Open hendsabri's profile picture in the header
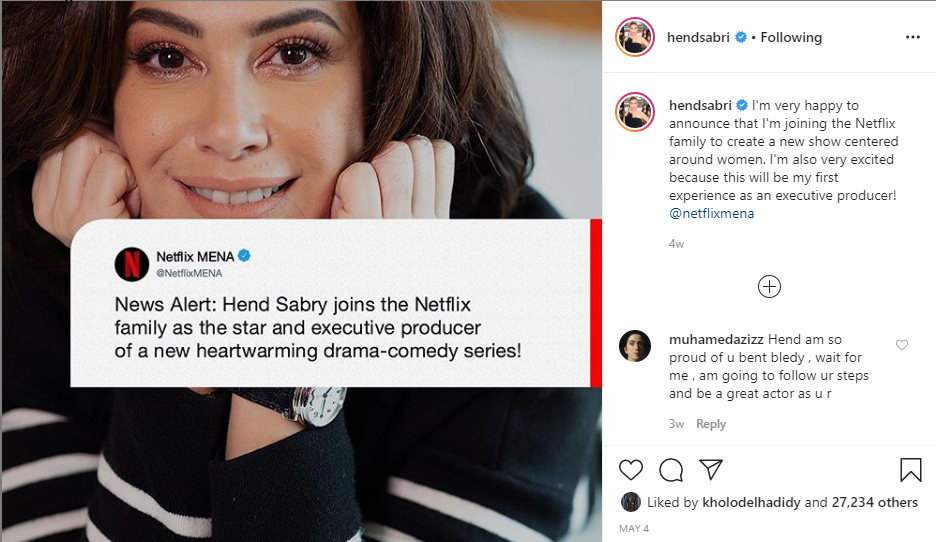 (636, 37)
